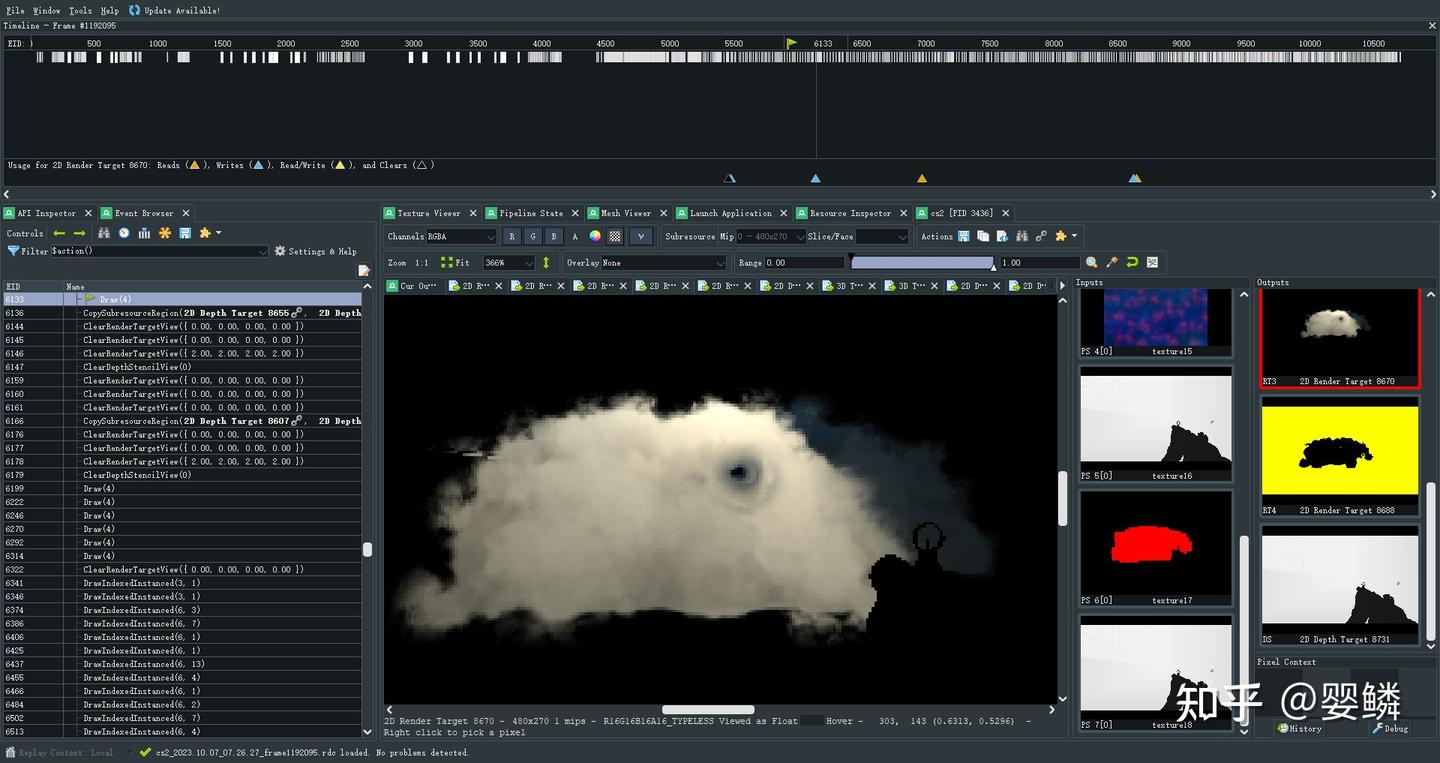Click the save/export icon in Event Browser
Viewport: 1440px width, 763px height.
coord(185,233)
